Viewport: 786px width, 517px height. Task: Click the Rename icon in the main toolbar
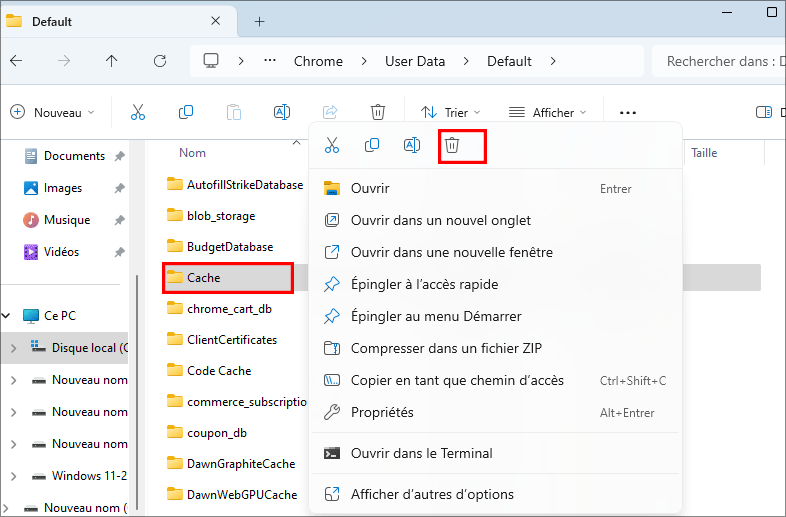pos(282,112)
